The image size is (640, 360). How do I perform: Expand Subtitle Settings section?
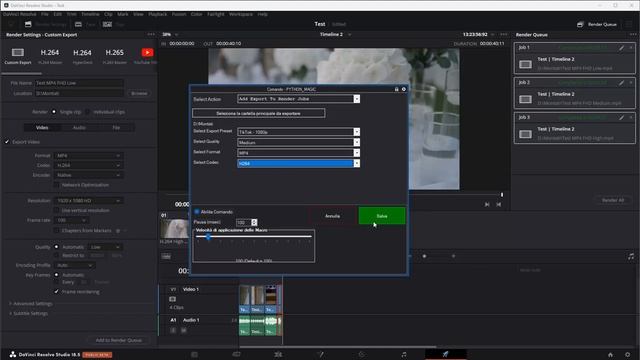coord(29,313)
